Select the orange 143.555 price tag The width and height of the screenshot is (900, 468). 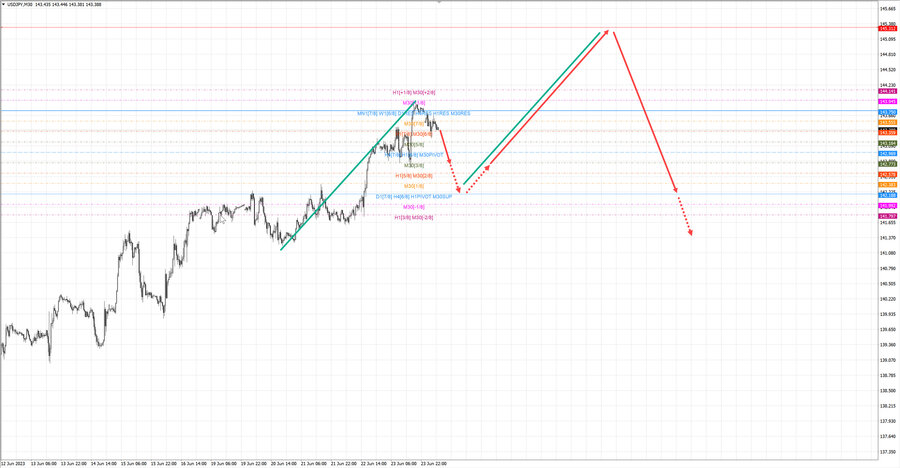coord(888,122)
